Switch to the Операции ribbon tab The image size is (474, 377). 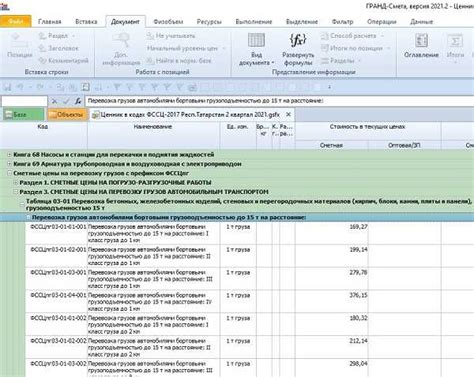382,22
